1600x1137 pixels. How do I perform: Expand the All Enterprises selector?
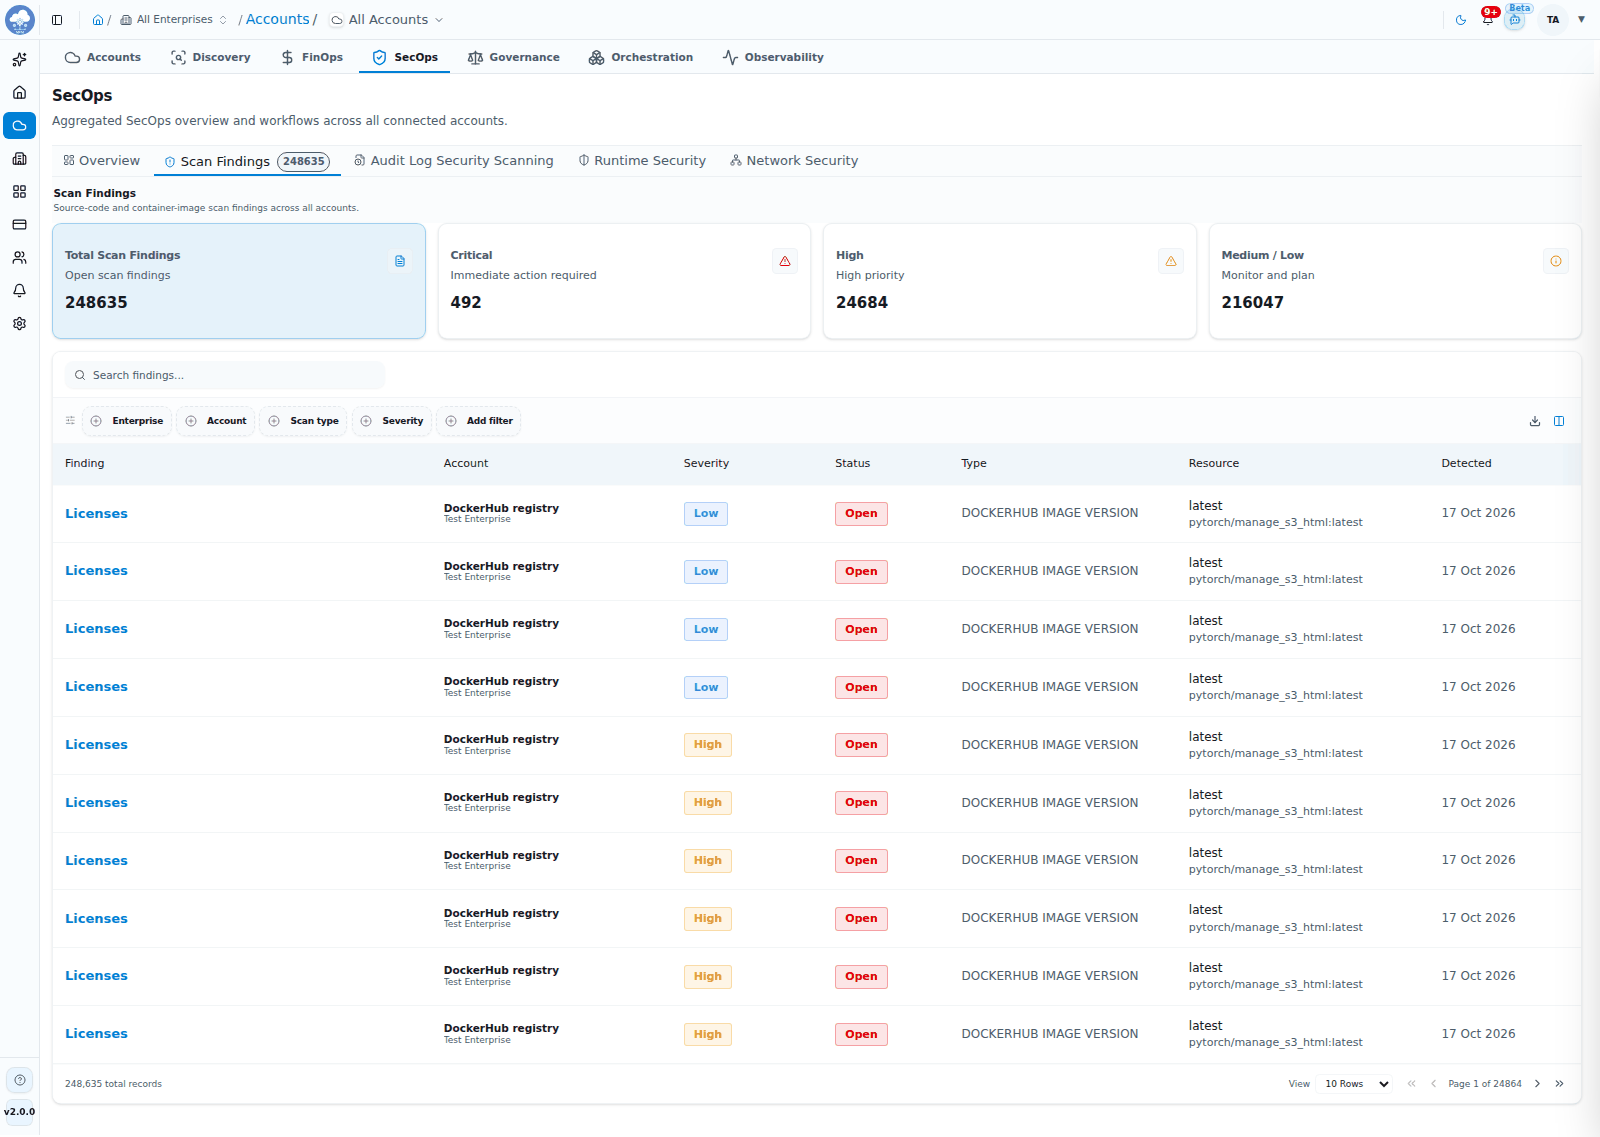pos(174,20)
